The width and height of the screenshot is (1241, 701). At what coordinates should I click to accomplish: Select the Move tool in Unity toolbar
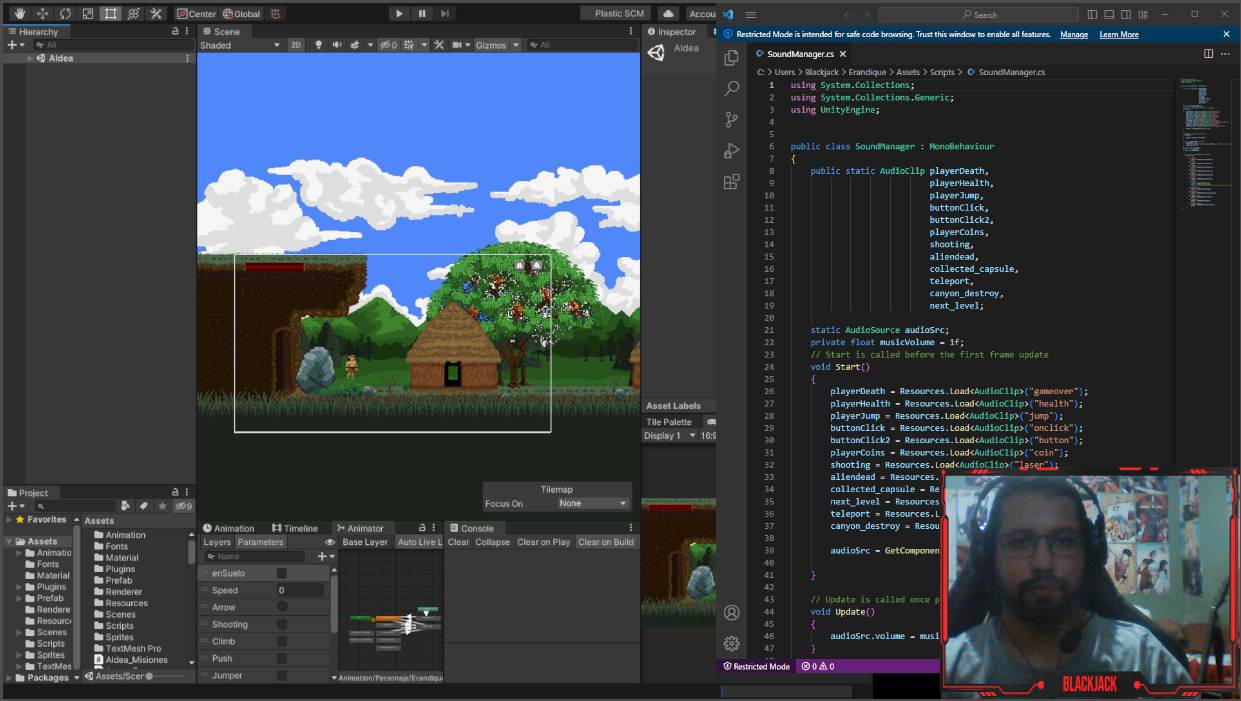[x=42, y=14]
